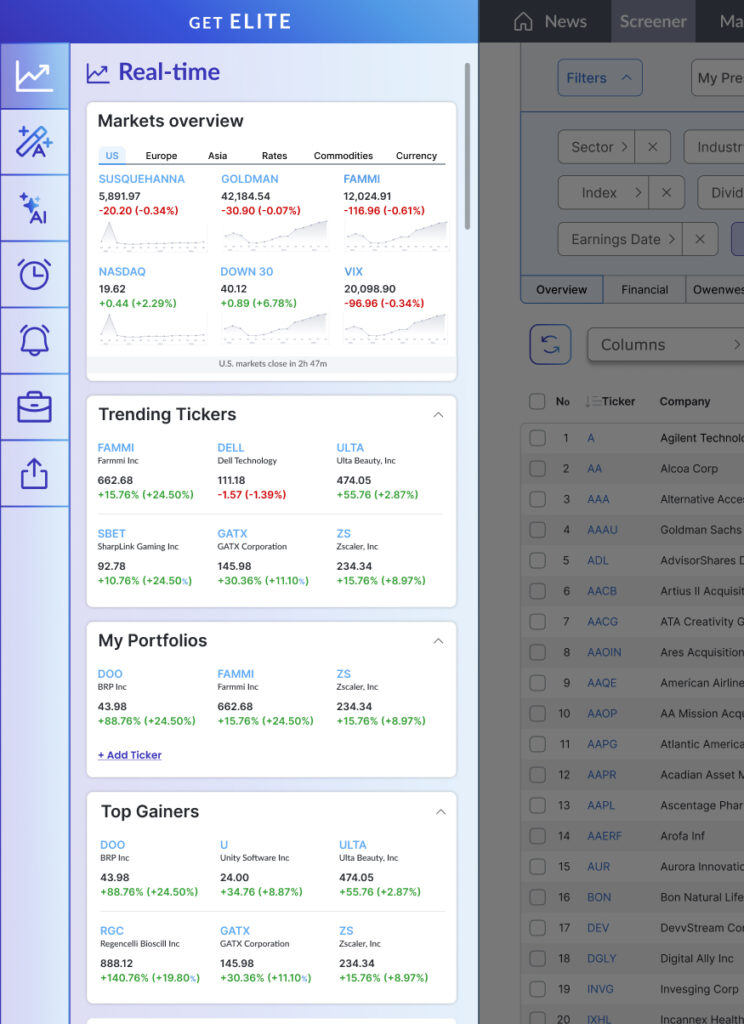Open the notification bell sidebar icon
Screen dimensions: 744x1024
(x=34, y=340)
